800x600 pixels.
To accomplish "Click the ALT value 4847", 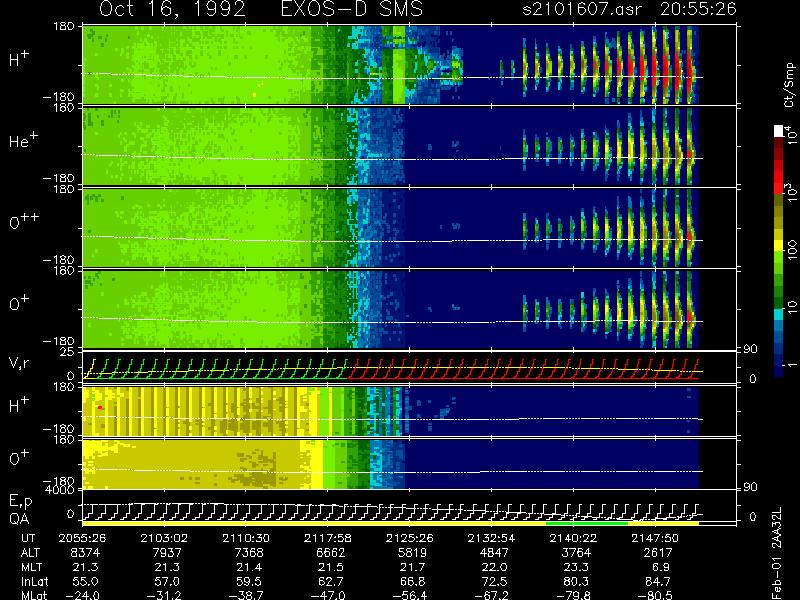I will [494, 553].
